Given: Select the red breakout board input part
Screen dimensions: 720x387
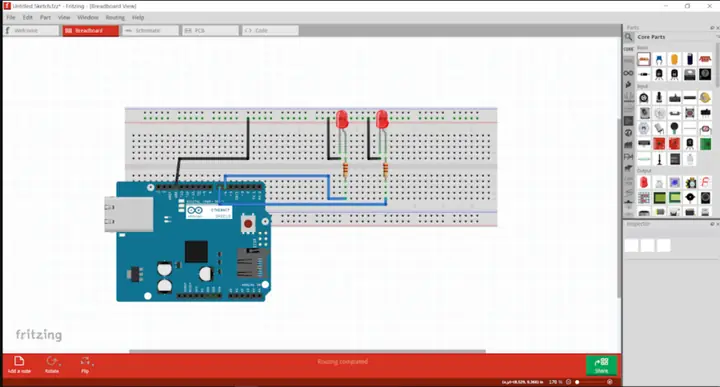Looking at the screenshot, I should (x=659, y=144).
